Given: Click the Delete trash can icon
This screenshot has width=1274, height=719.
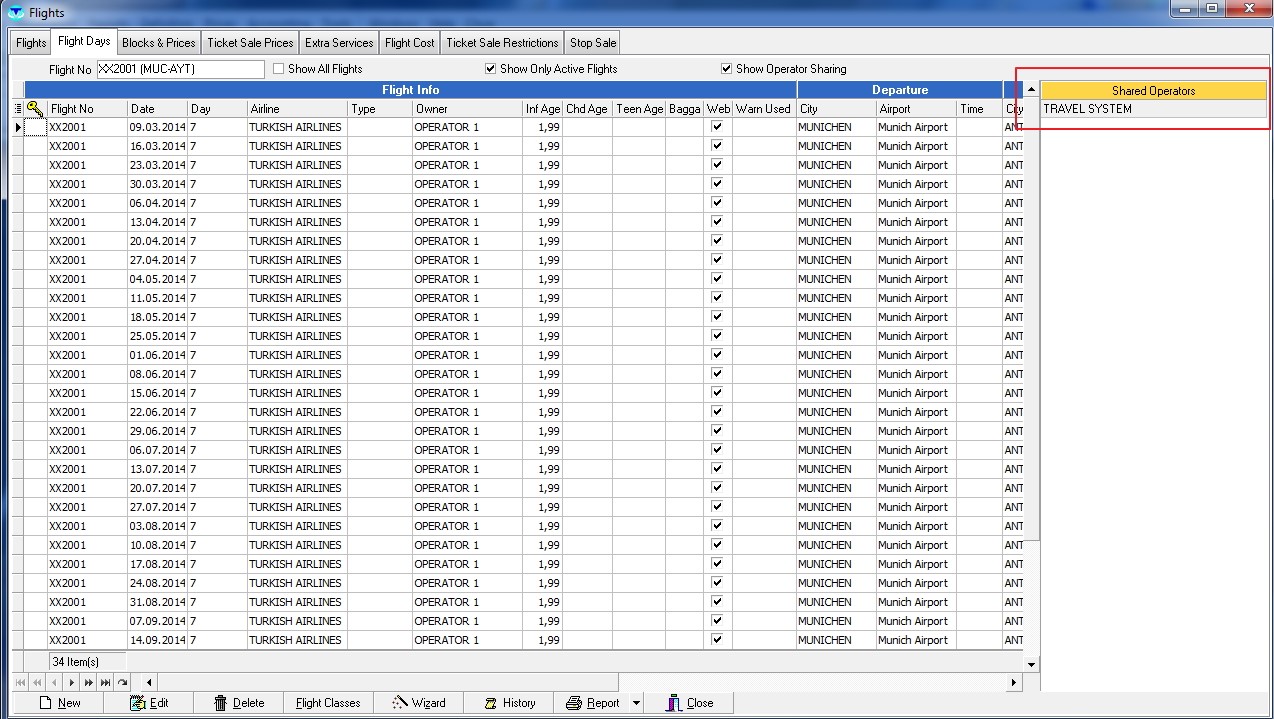Looking at the screenshot, I should 221,703.
